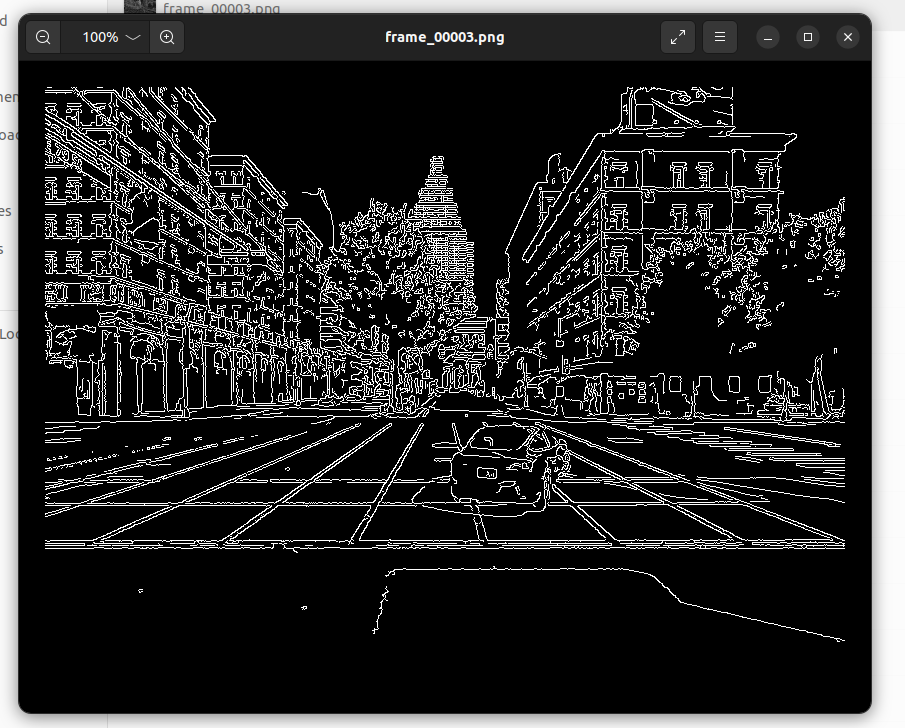
Task: Open Documents in the background file sidebar
Action: click(x=6, y=97)
